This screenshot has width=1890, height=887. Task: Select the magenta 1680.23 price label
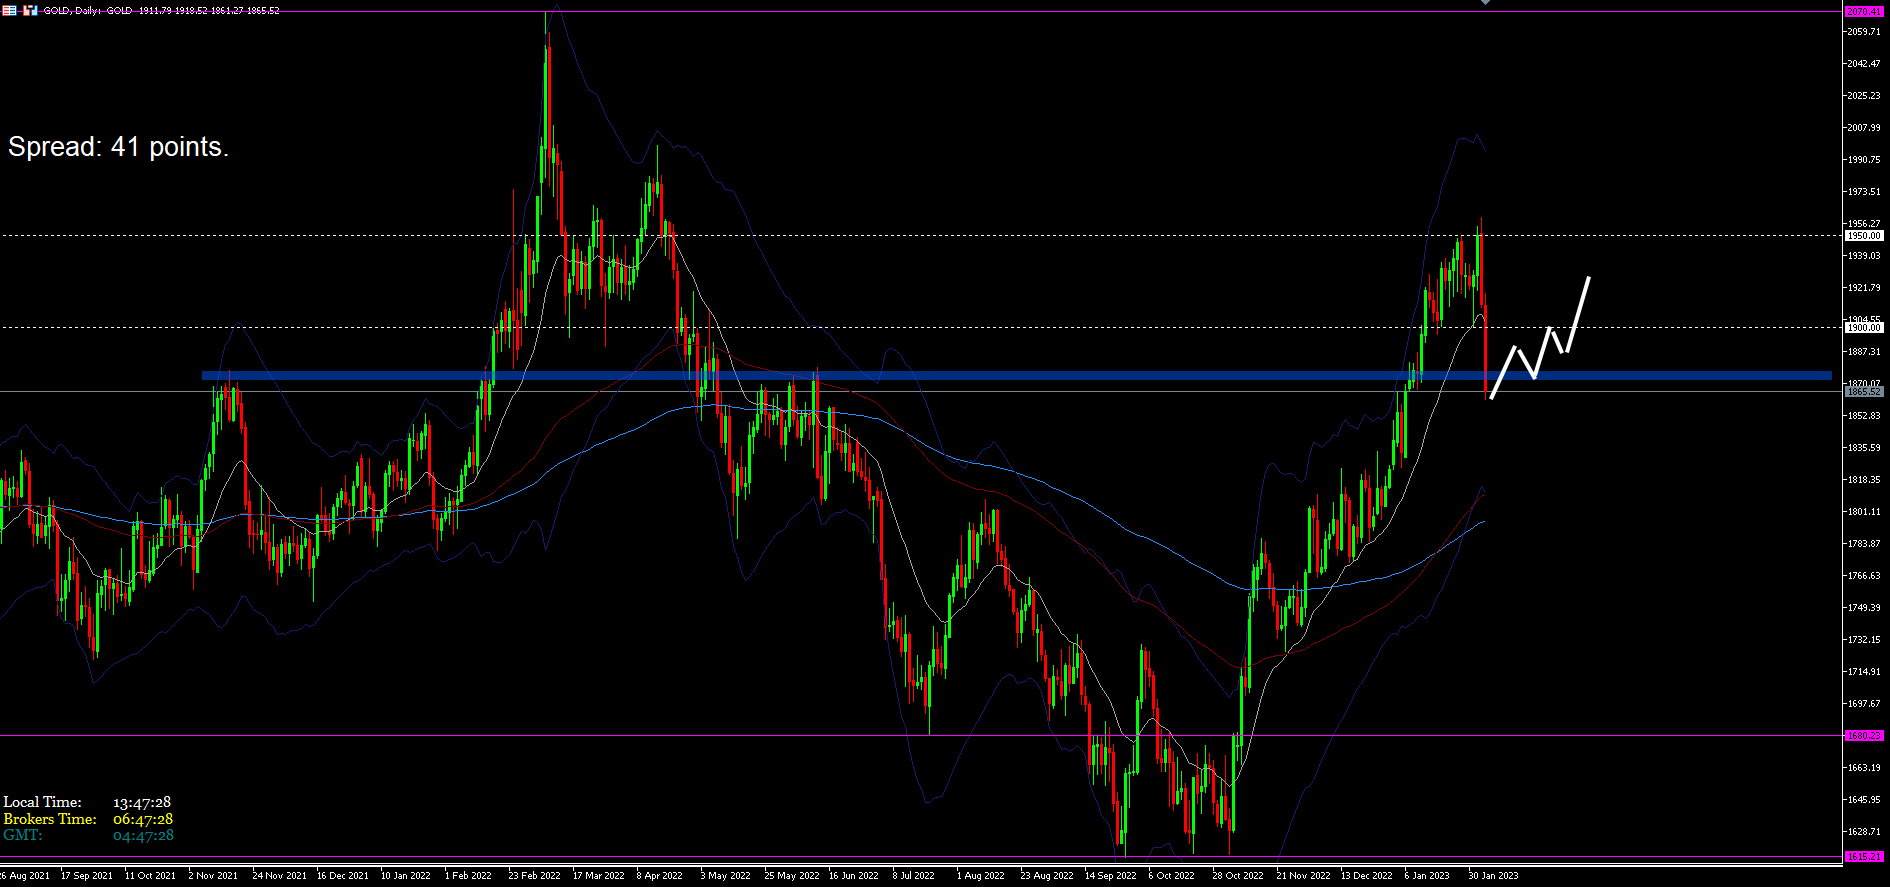[1864, 736]
